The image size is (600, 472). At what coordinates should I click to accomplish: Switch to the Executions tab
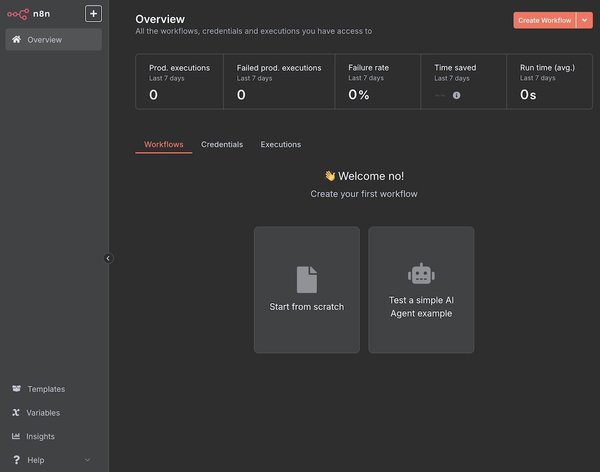[x=280, y=145]
